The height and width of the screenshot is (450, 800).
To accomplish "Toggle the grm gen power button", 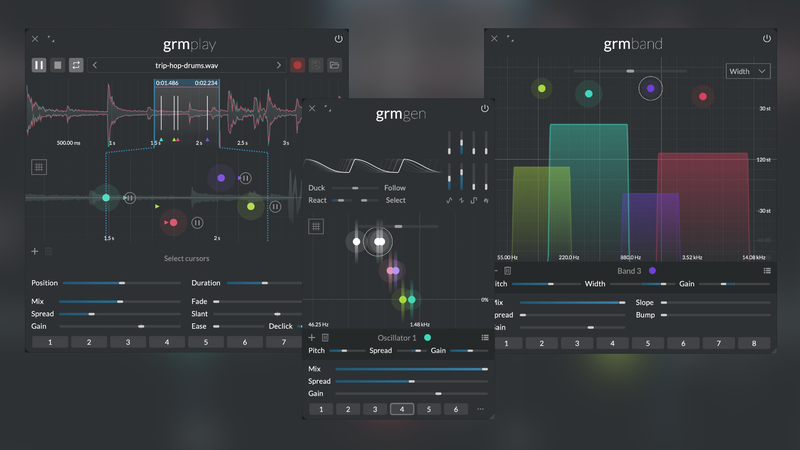I will tap(485, 108).
